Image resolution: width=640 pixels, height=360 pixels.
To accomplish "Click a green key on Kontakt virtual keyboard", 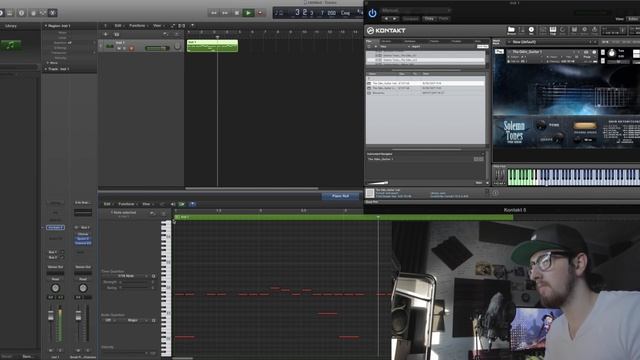I will (520, 177).
